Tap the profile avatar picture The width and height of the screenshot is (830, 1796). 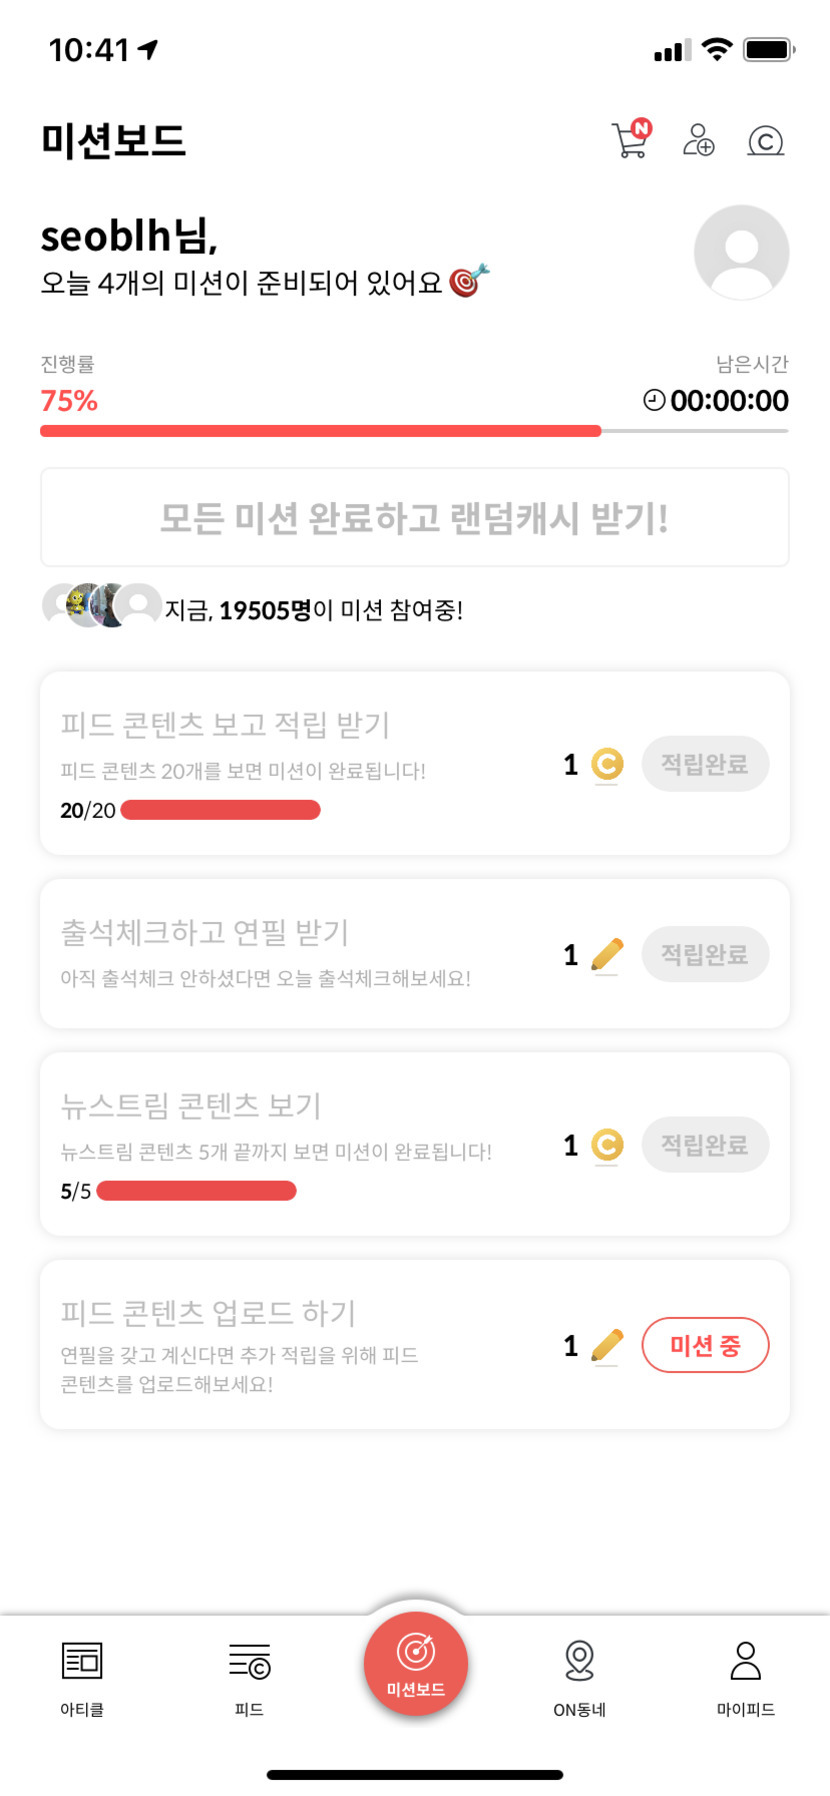741,252
